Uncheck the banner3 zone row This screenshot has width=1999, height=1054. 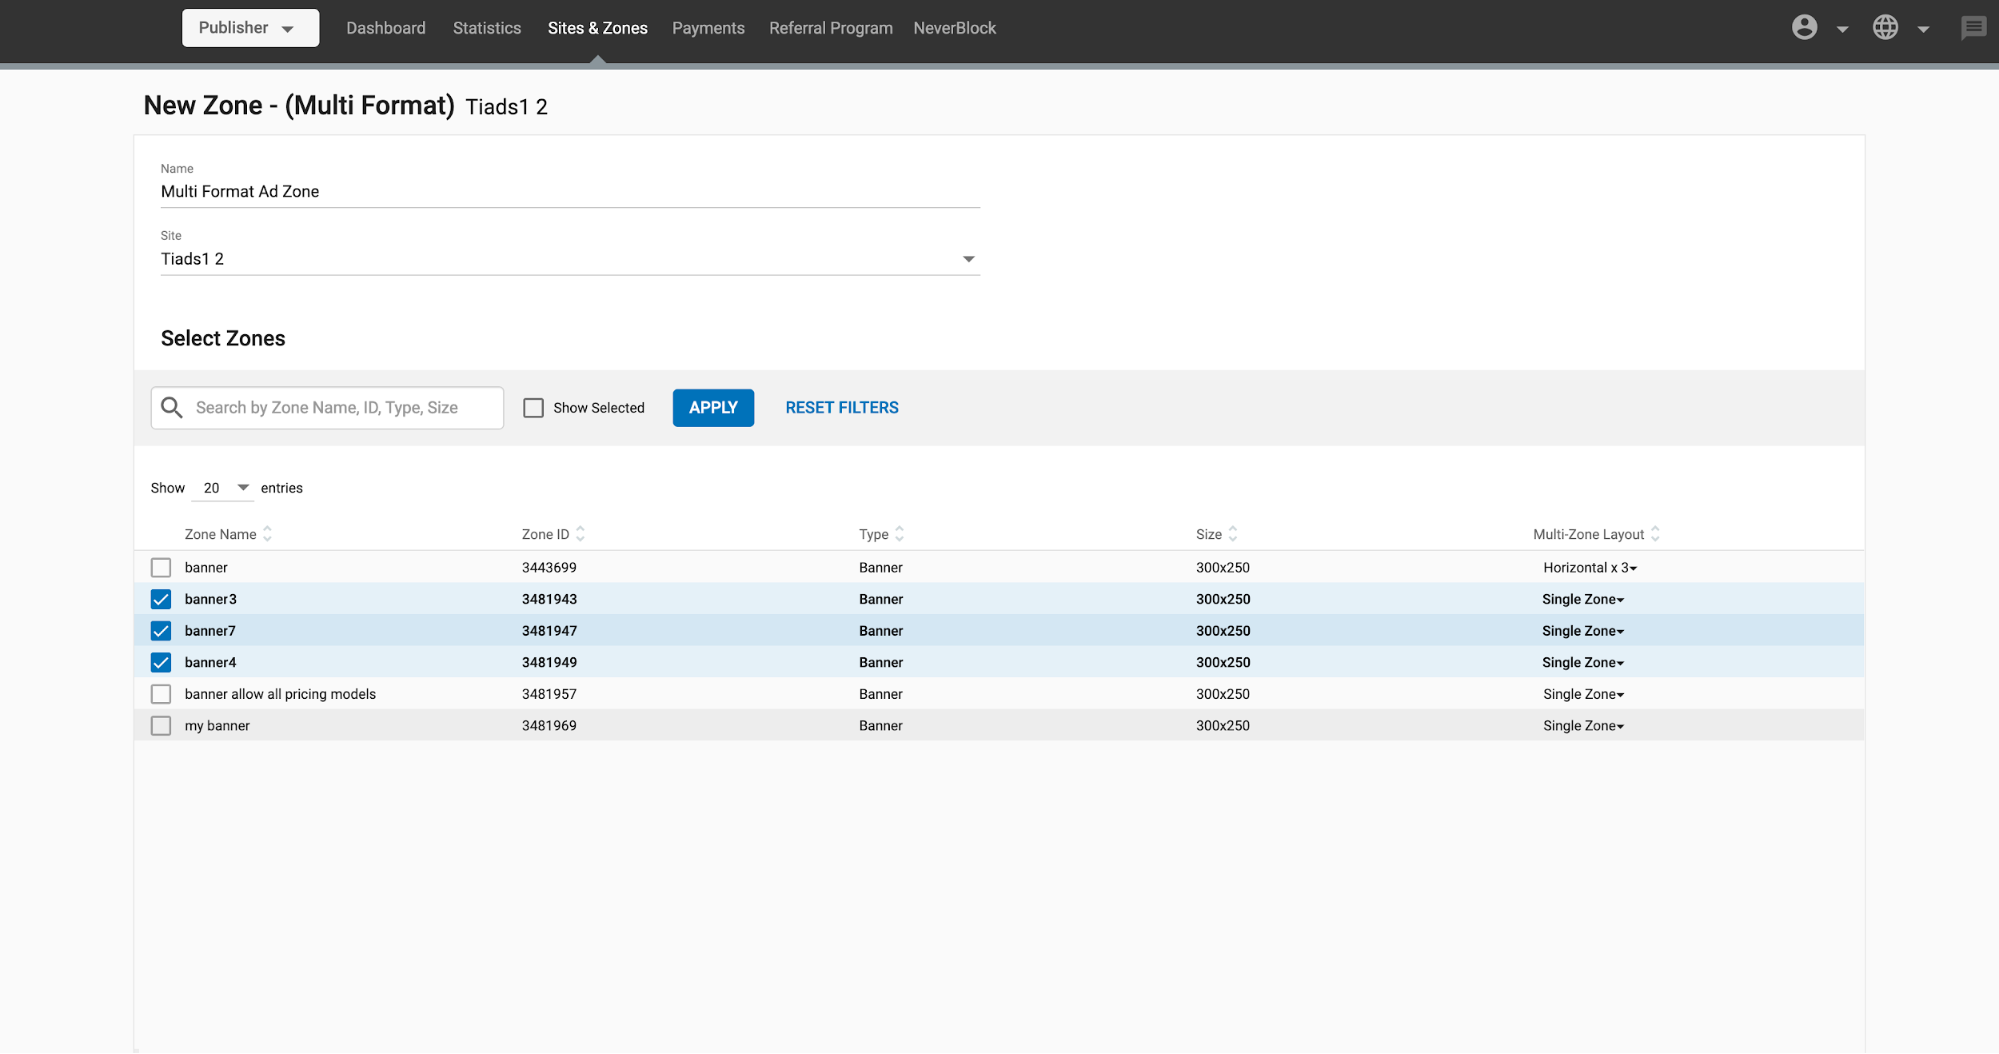pyautogui.click(x=160, y=599)
